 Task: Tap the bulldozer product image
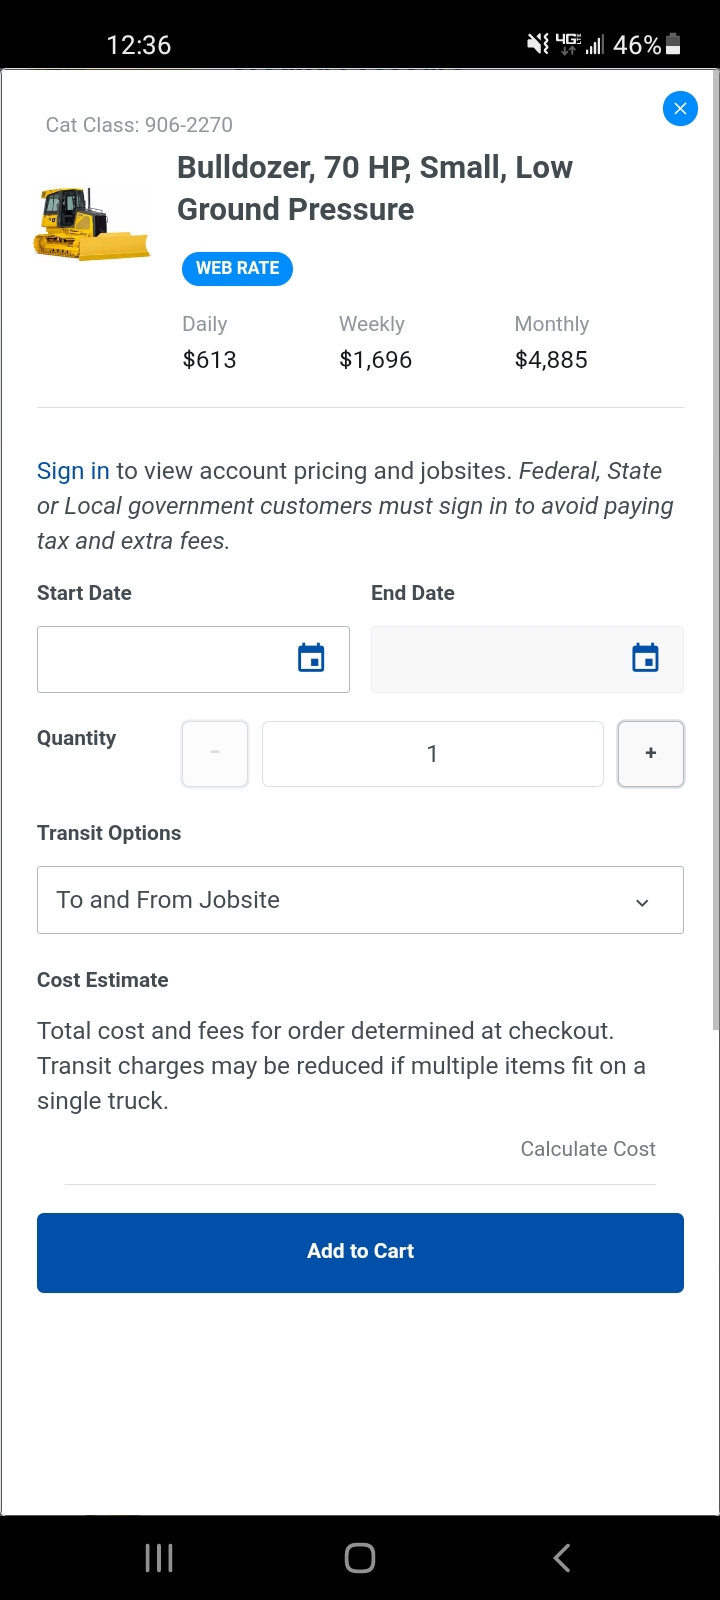click(x=91, y=224)
